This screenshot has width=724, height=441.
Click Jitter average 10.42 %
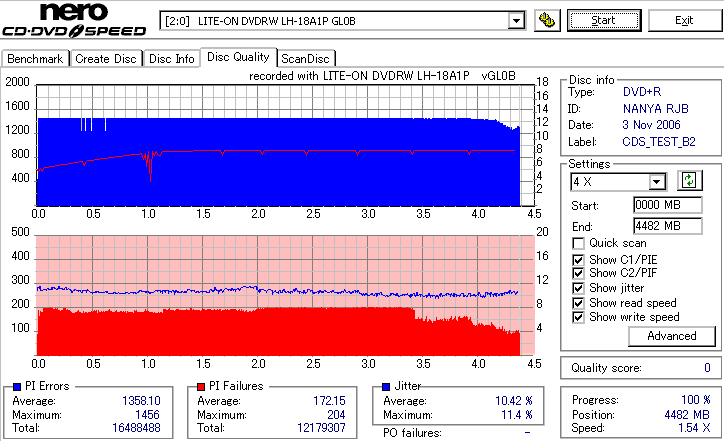pyautogui.click(x=514, y=401)
